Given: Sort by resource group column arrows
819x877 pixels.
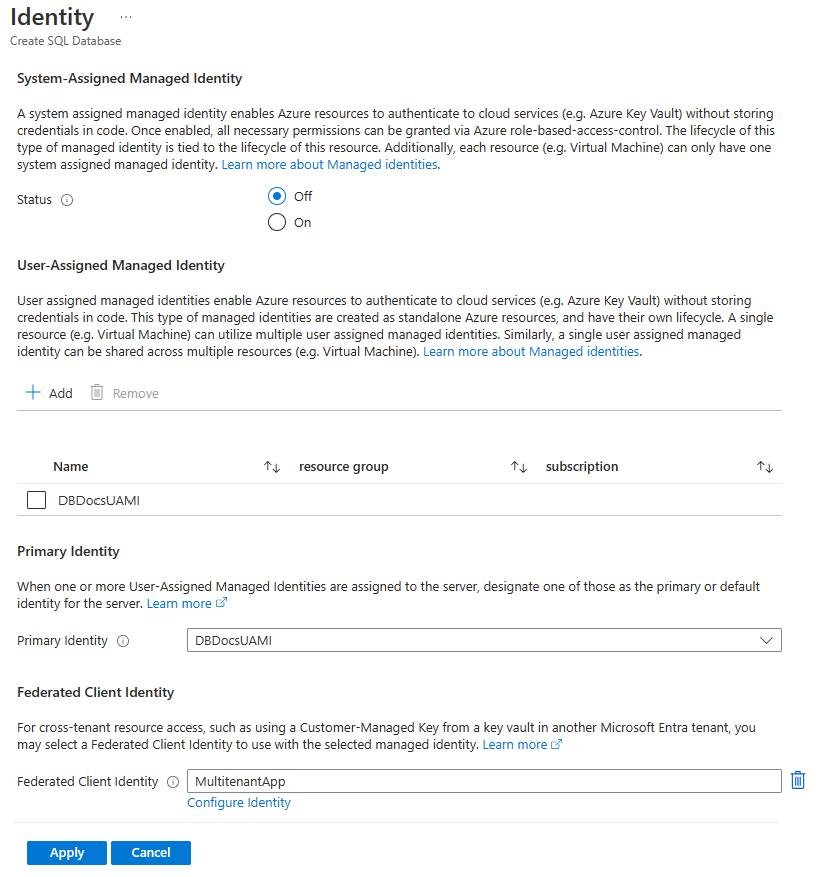Looking at the screenshot, I should point(518,467).
